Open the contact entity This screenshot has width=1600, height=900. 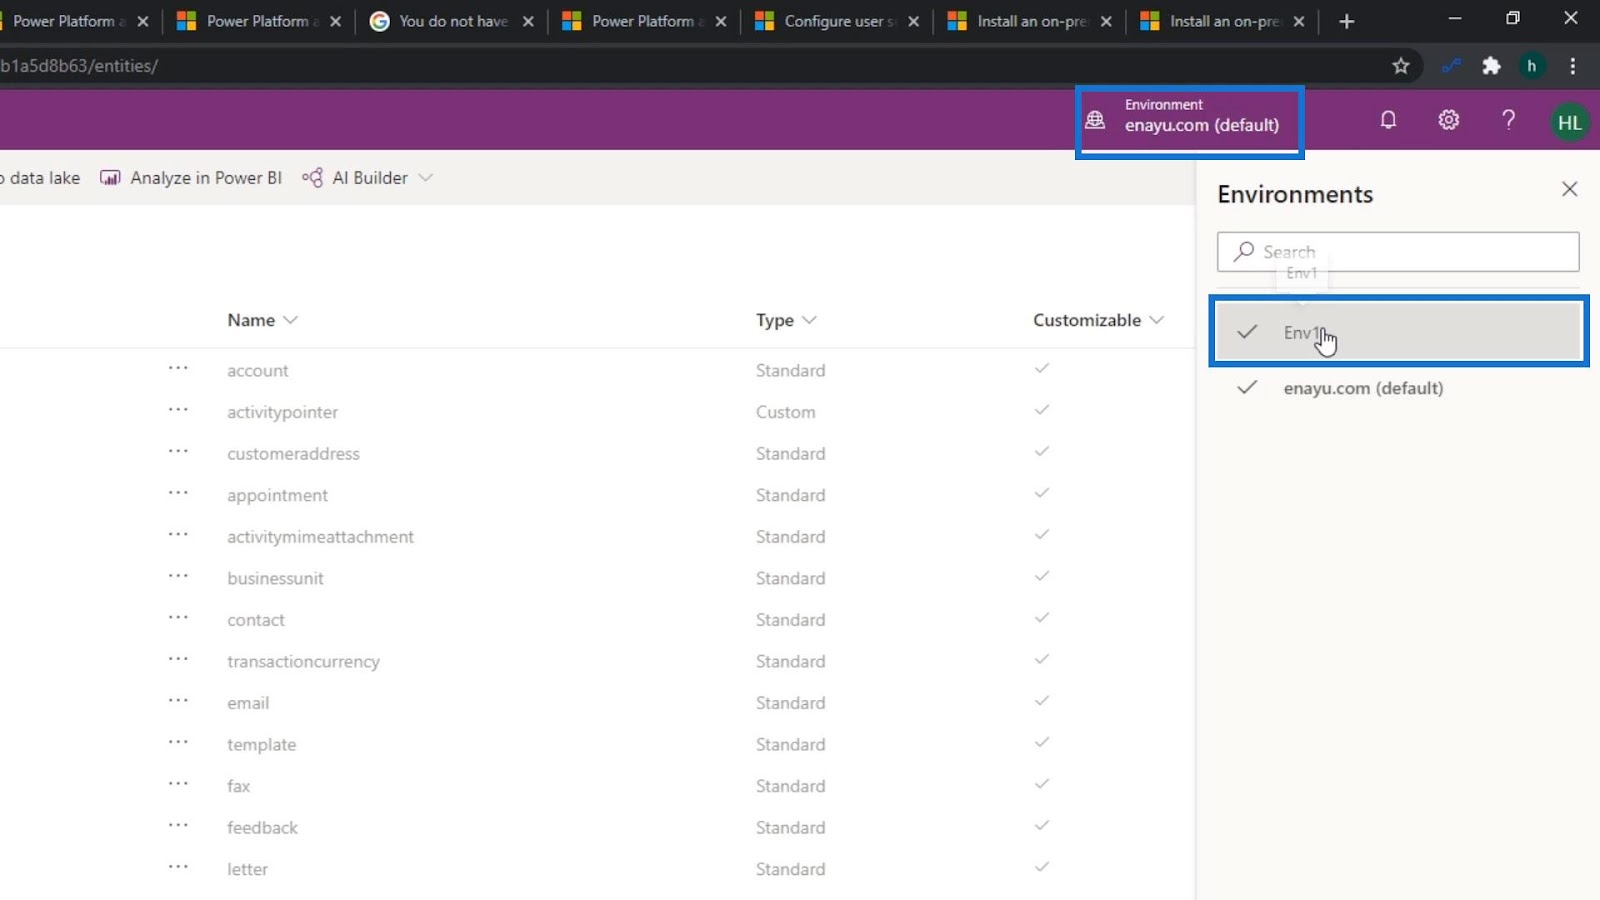256,620
